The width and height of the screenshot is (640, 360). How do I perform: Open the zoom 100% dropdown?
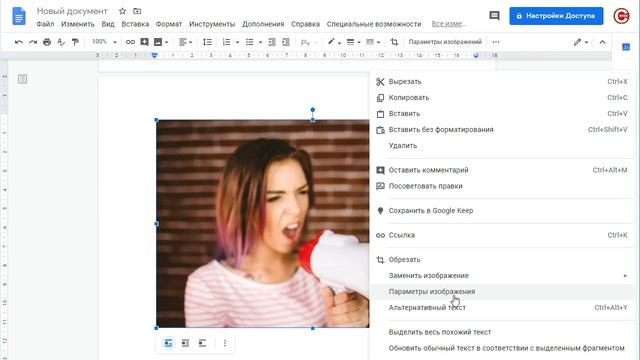(x=104, y=42)
